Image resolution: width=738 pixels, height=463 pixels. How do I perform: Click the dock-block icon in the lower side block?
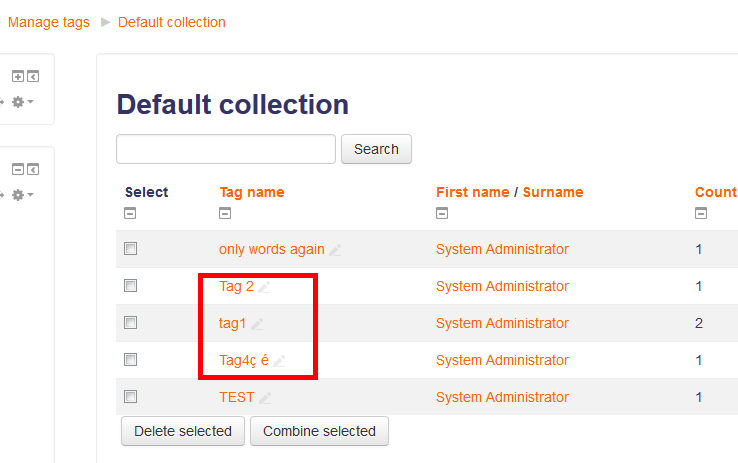33,169
